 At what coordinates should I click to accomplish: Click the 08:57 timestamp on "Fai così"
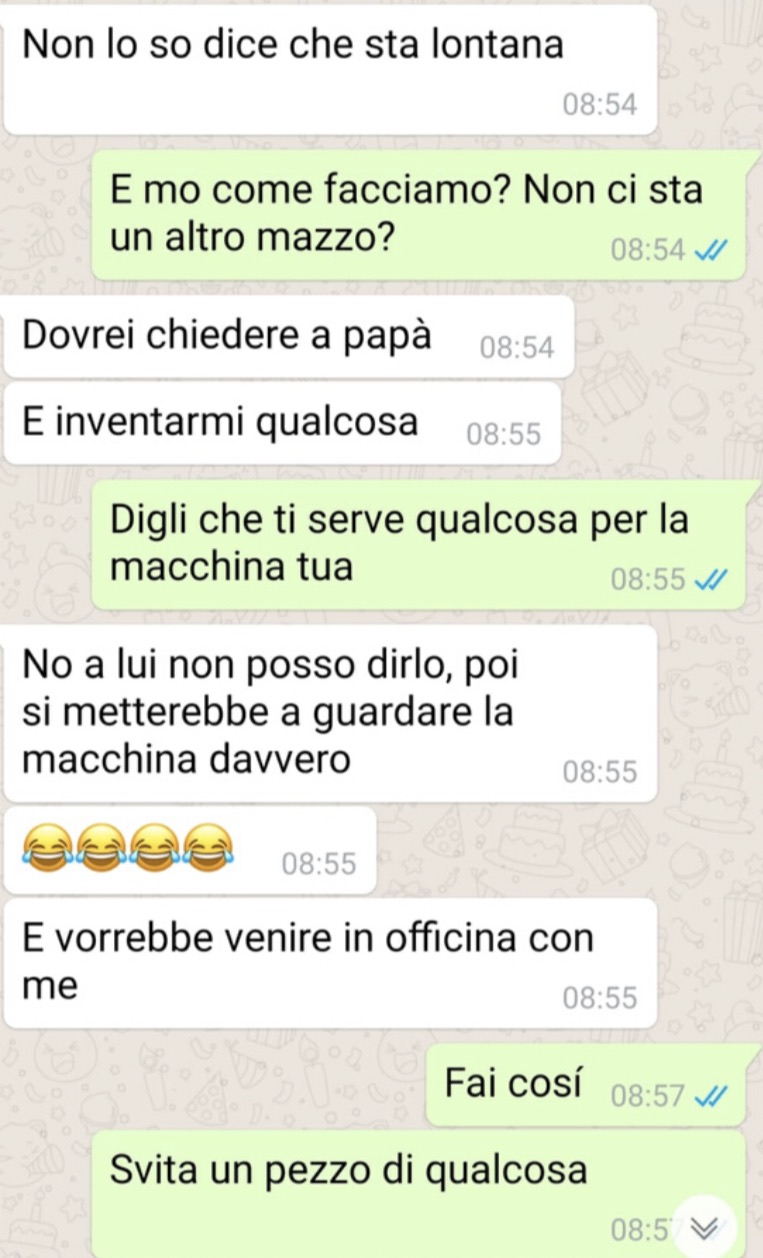pos(647,1097)
